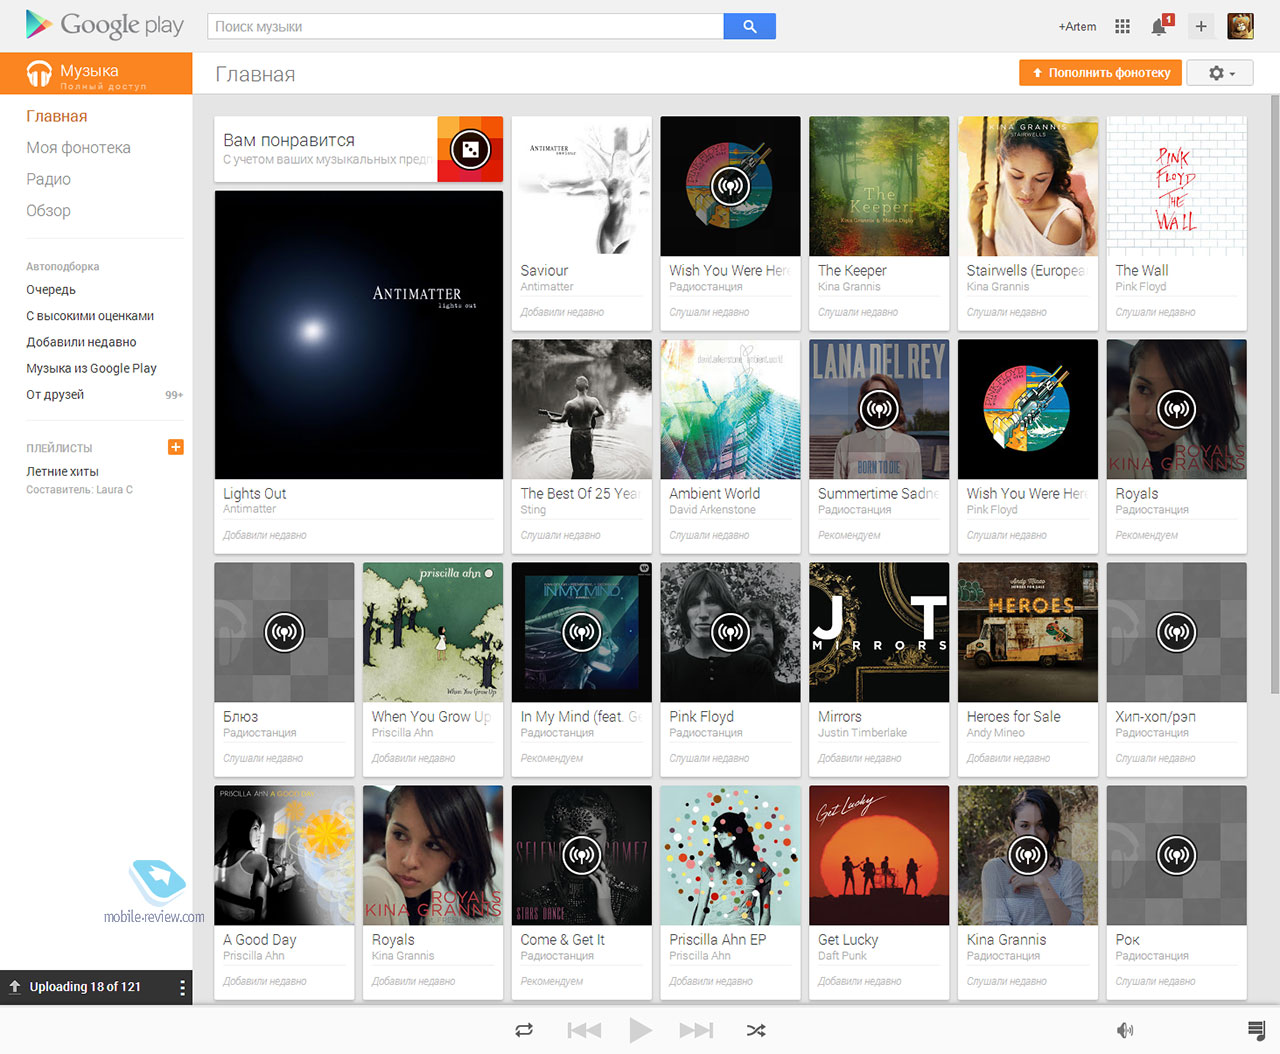Open the С высокими оценками auto-playlist

(90, 316)
